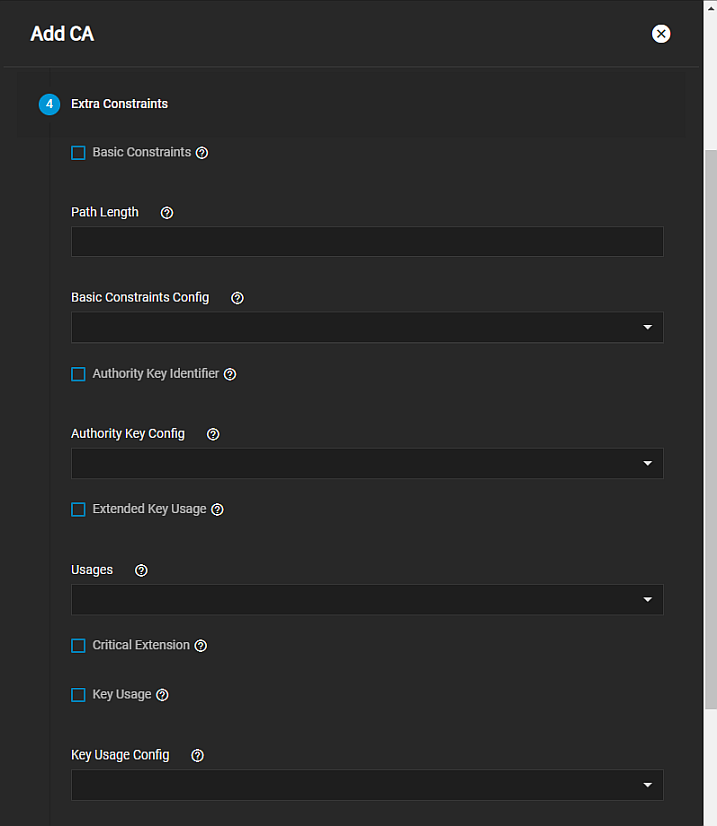Click the help icon beside Usages
717x826 pixels.
pos(141,570)
